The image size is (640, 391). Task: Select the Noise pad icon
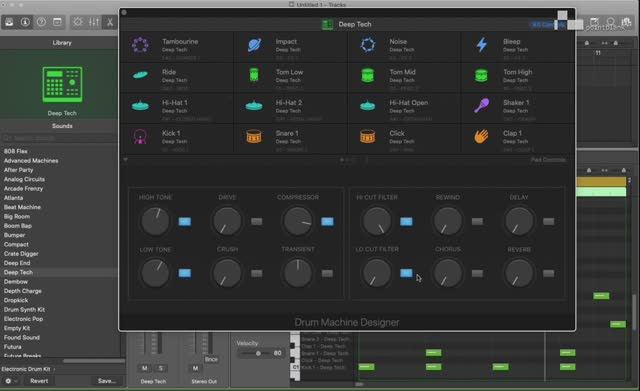[368, 44]
